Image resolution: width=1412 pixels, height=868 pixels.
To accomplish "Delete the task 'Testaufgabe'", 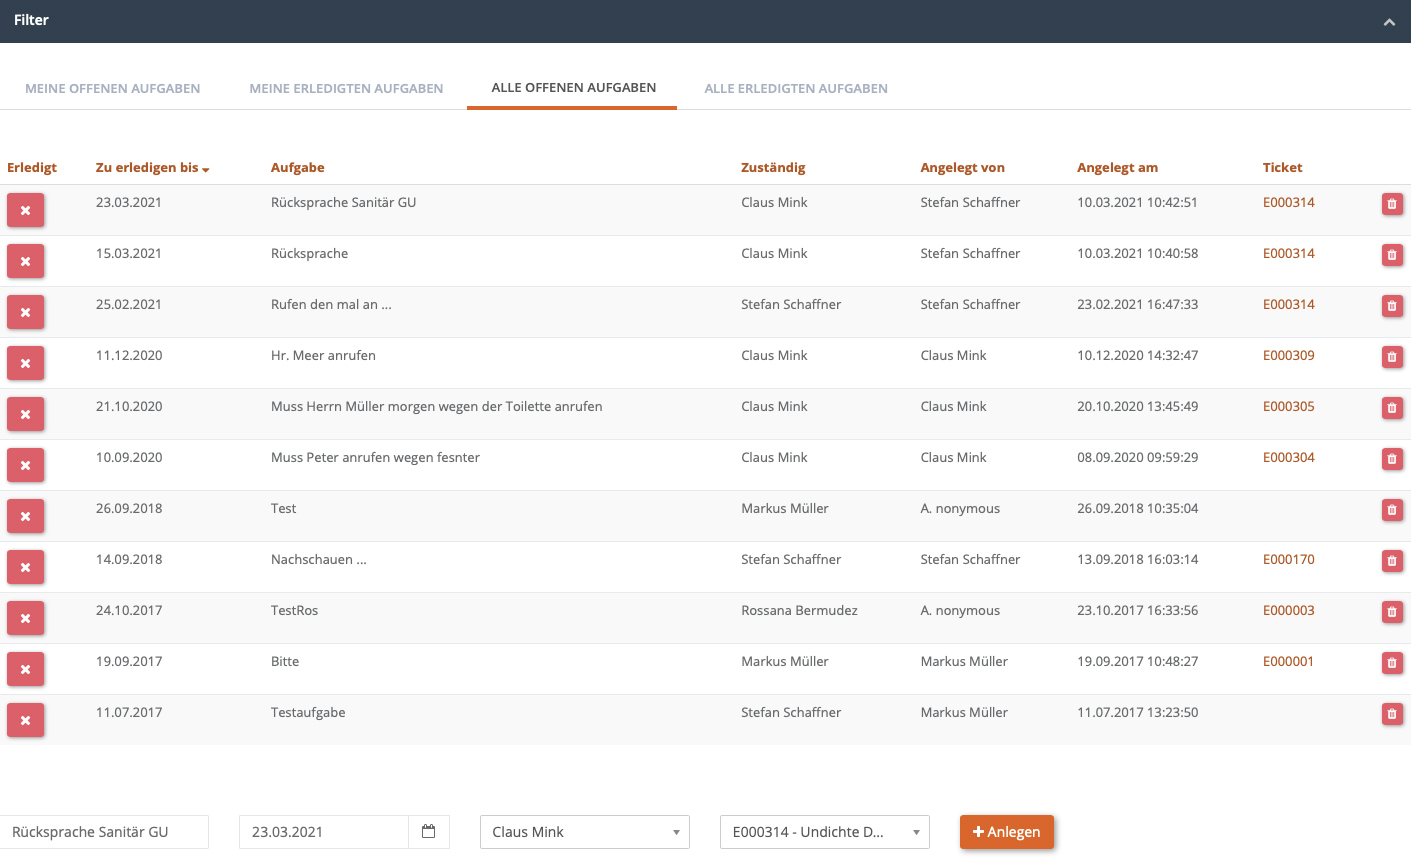I will 1392,714.
